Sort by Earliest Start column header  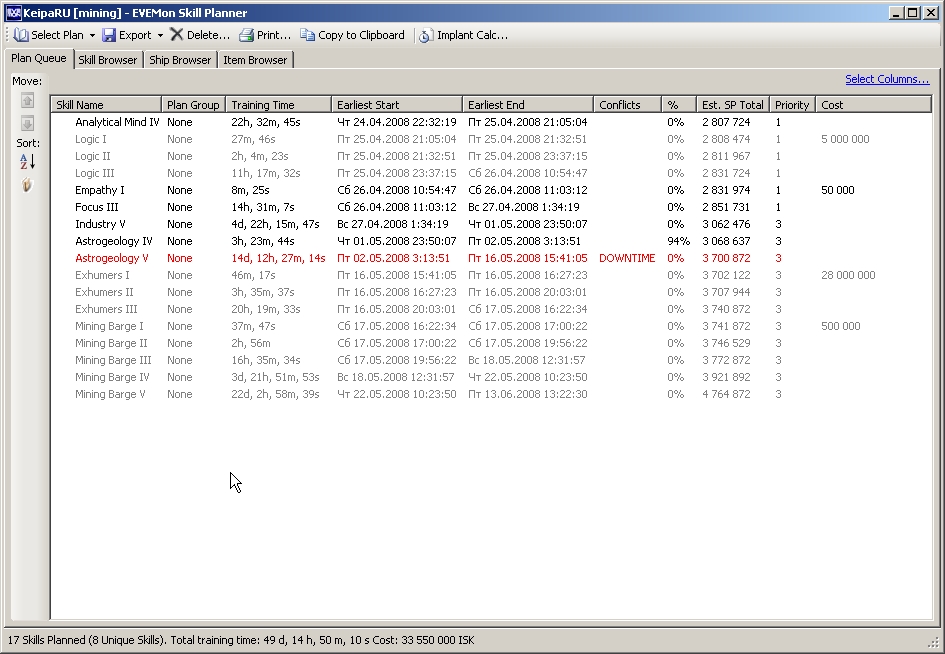coord(397,105)
